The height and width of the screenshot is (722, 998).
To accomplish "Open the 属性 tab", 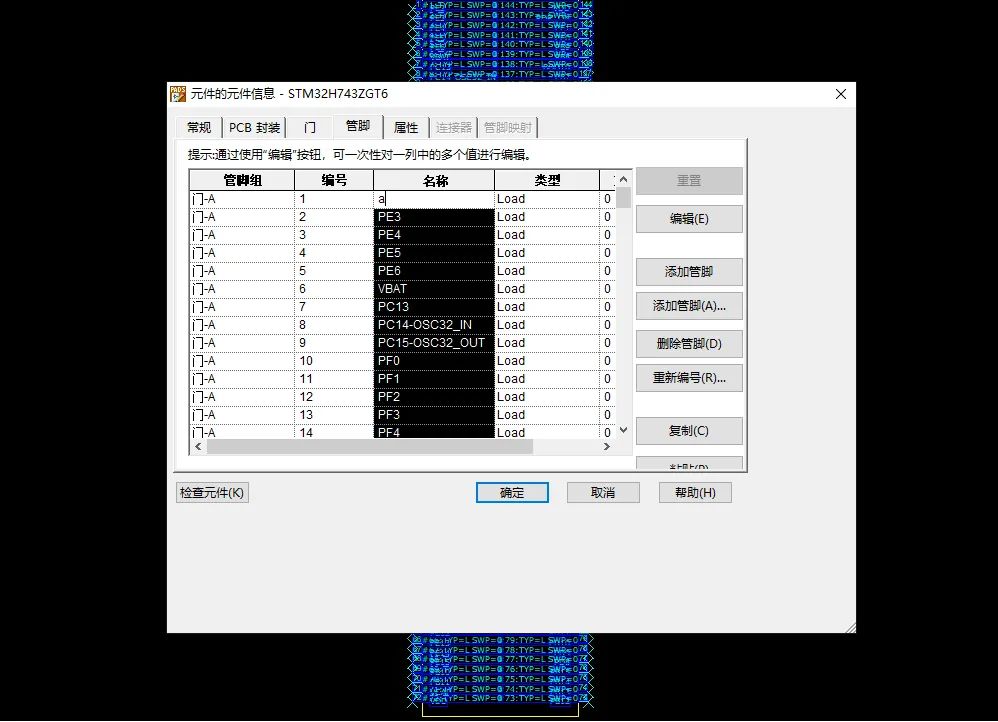I will [406, 127].
